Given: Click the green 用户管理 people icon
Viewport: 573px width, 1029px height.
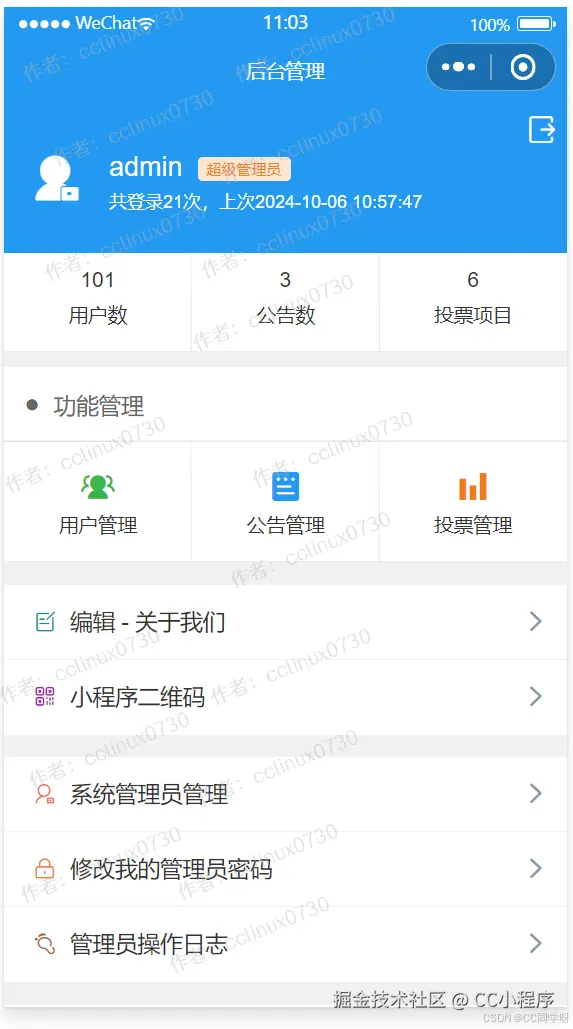Looking at the screenshot, I should [x=98, y=486].
